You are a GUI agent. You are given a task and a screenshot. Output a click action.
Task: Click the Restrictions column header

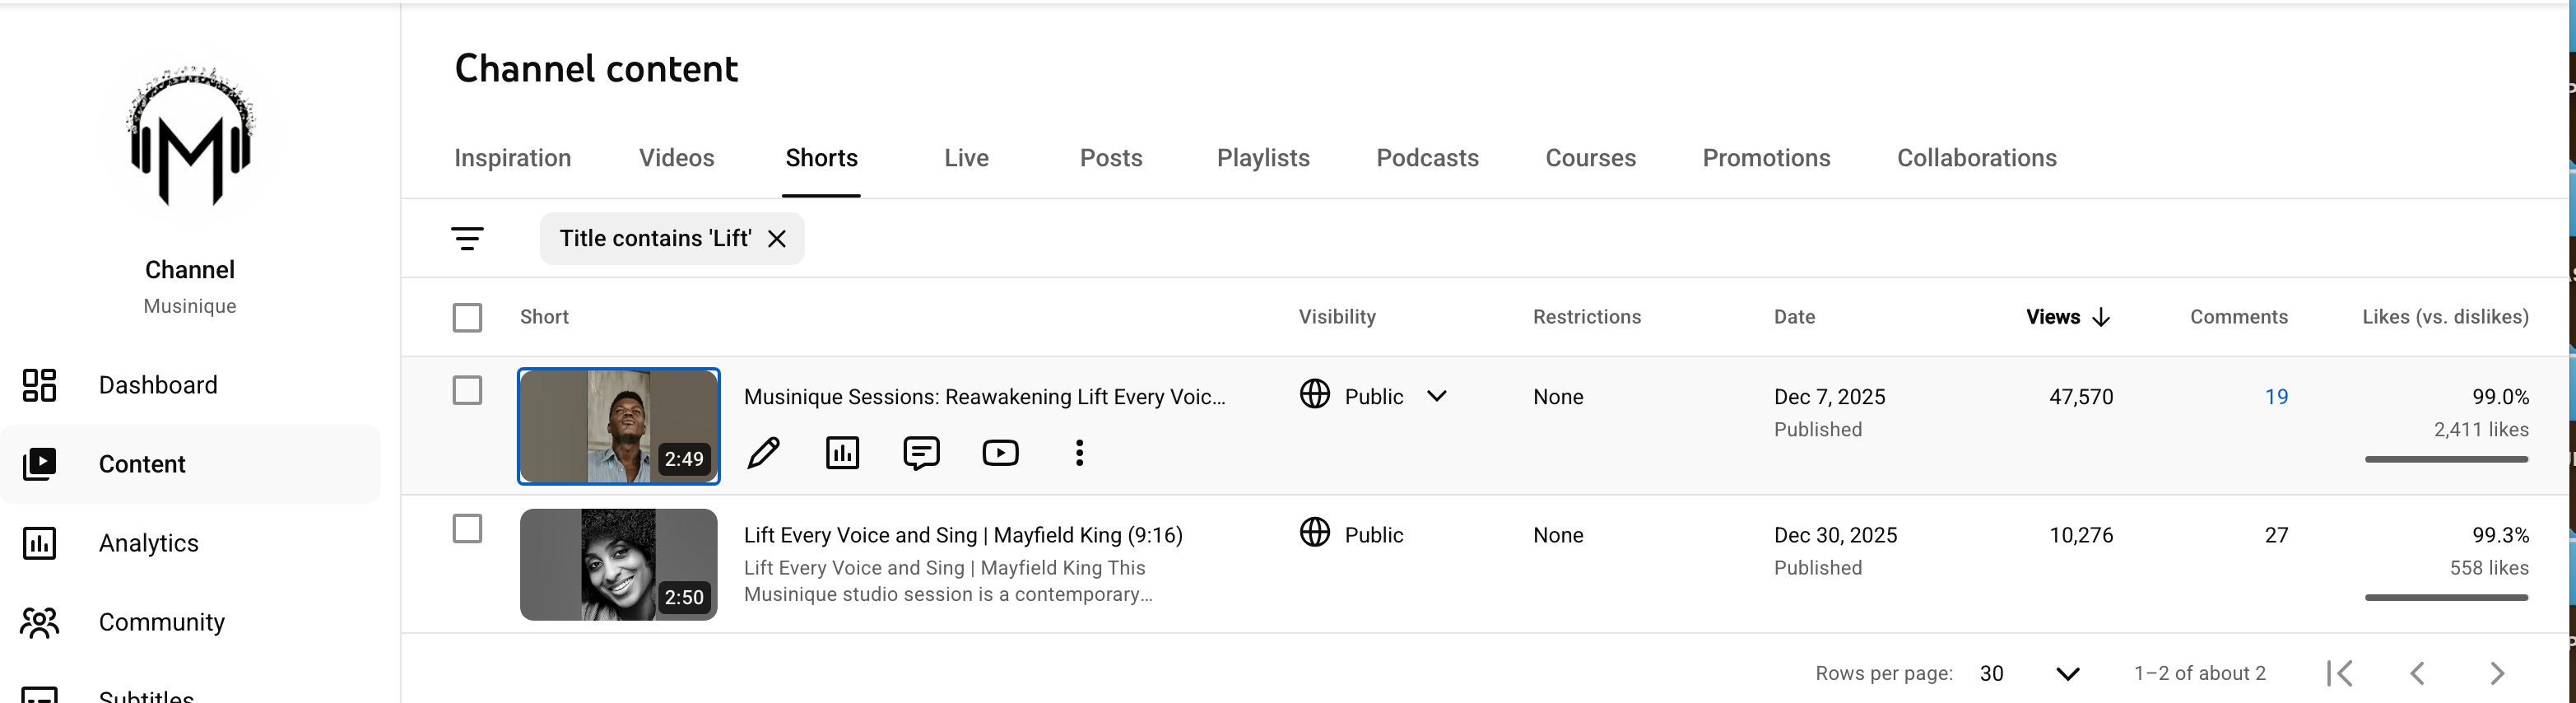point(1587,317)
